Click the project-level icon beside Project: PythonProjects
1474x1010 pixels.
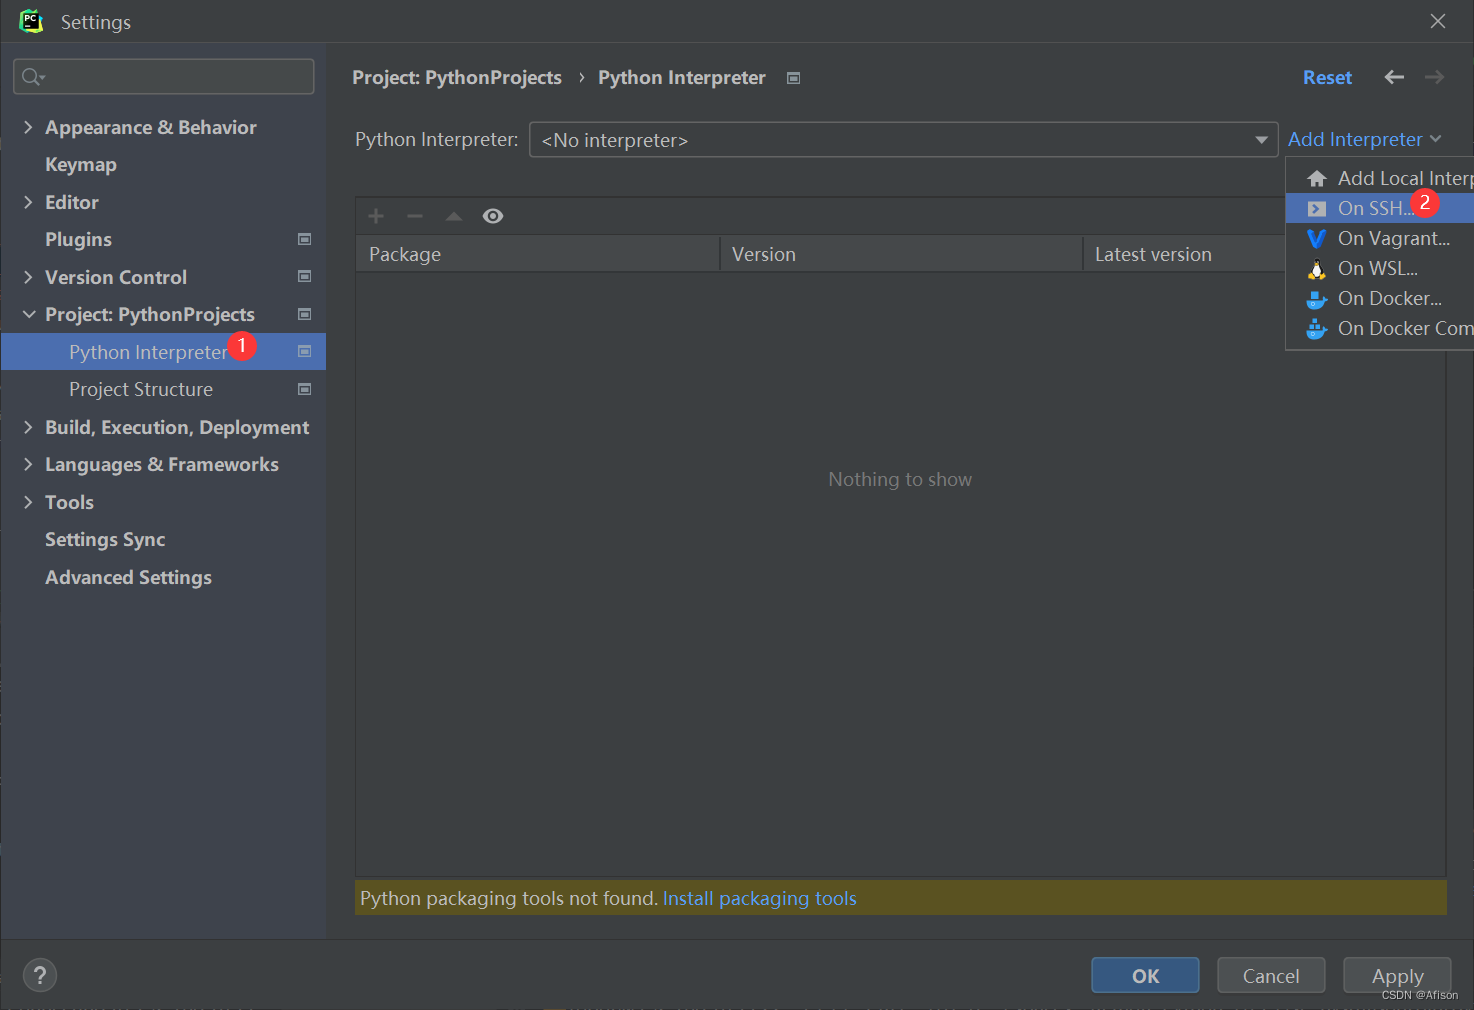point(305,314)
